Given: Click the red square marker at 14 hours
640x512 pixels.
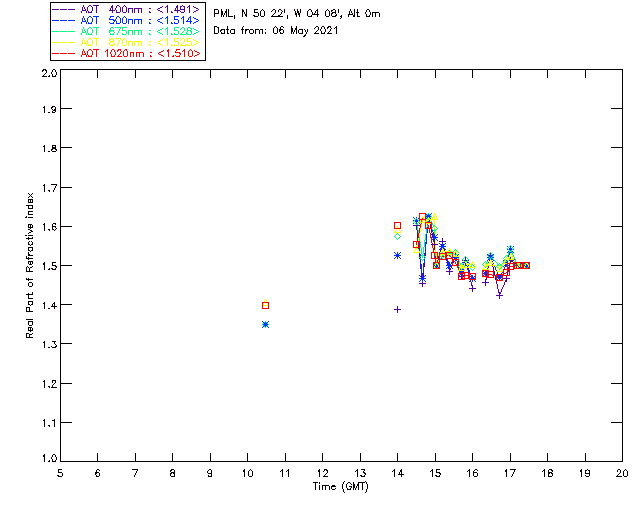Looking at the screenshot, I should pyautogui.click(x=398, y=225).
